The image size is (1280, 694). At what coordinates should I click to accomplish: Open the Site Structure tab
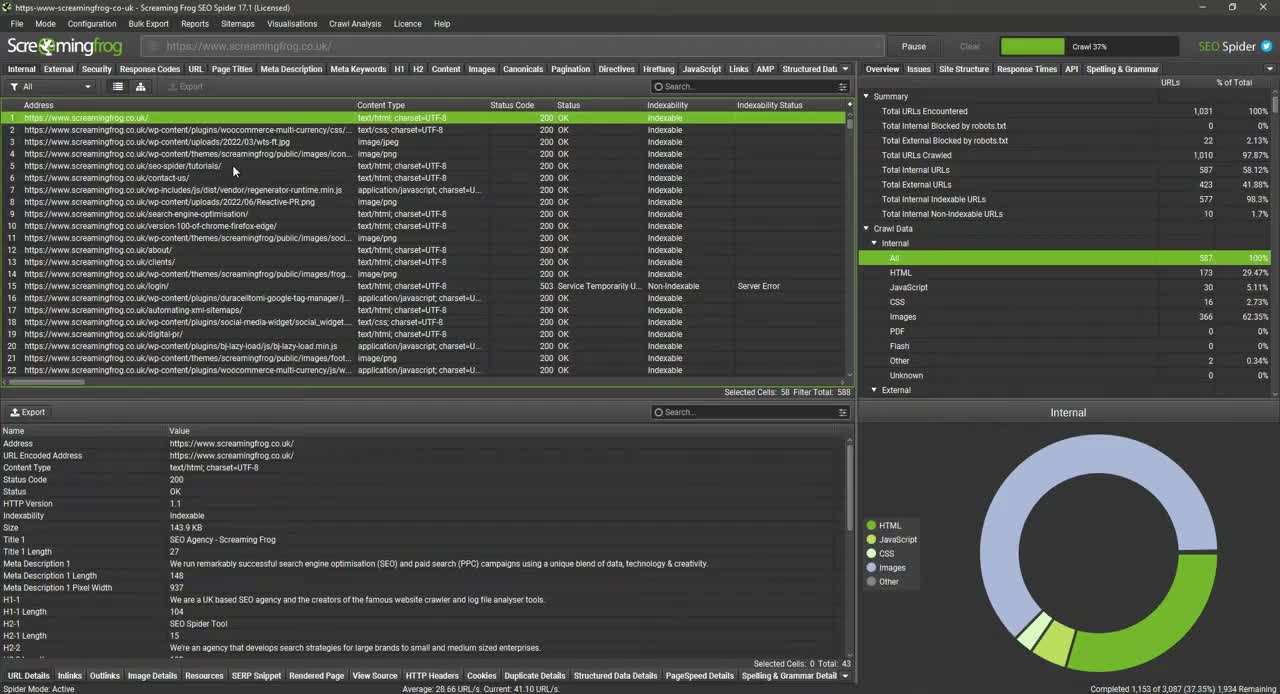pos(964,69)
